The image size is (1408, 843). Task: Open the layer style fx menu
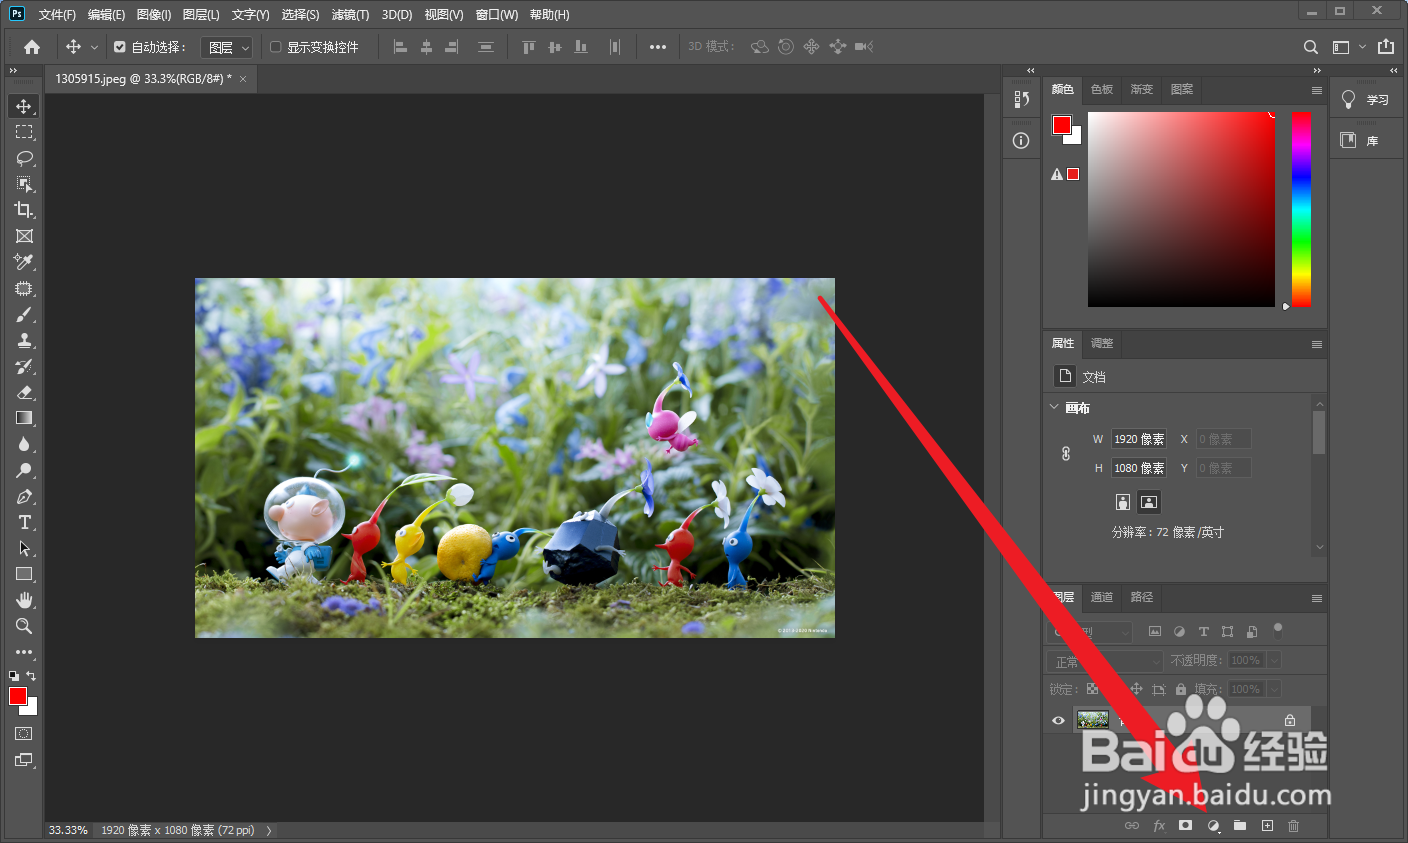point(1159,825)
